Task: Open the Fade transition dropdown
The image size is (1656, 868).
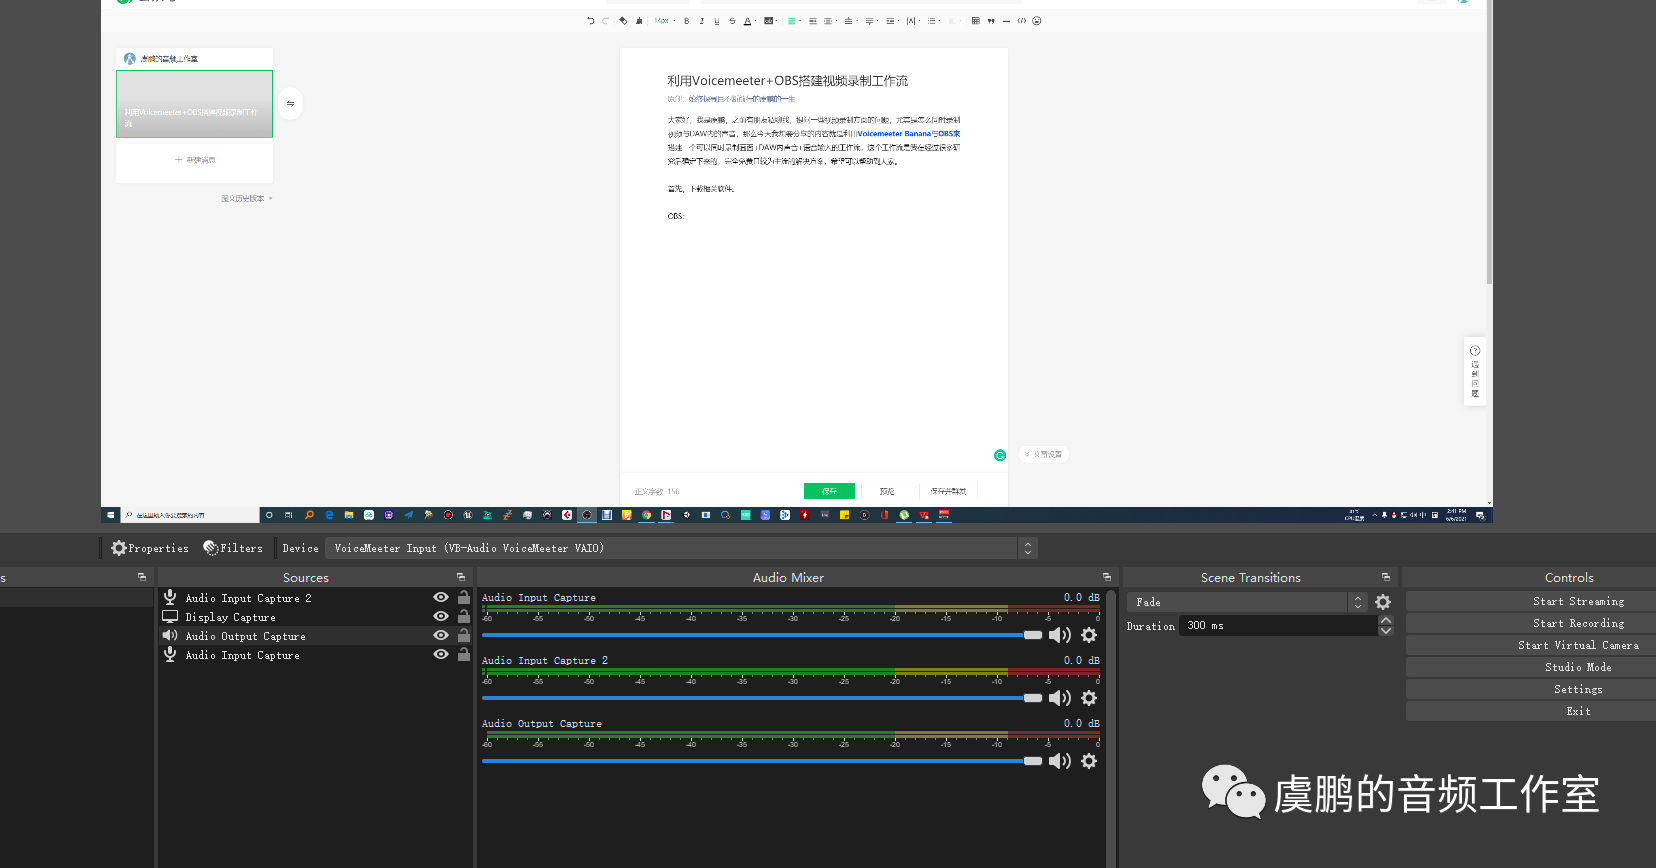Action: click(x=1357, y=602)
